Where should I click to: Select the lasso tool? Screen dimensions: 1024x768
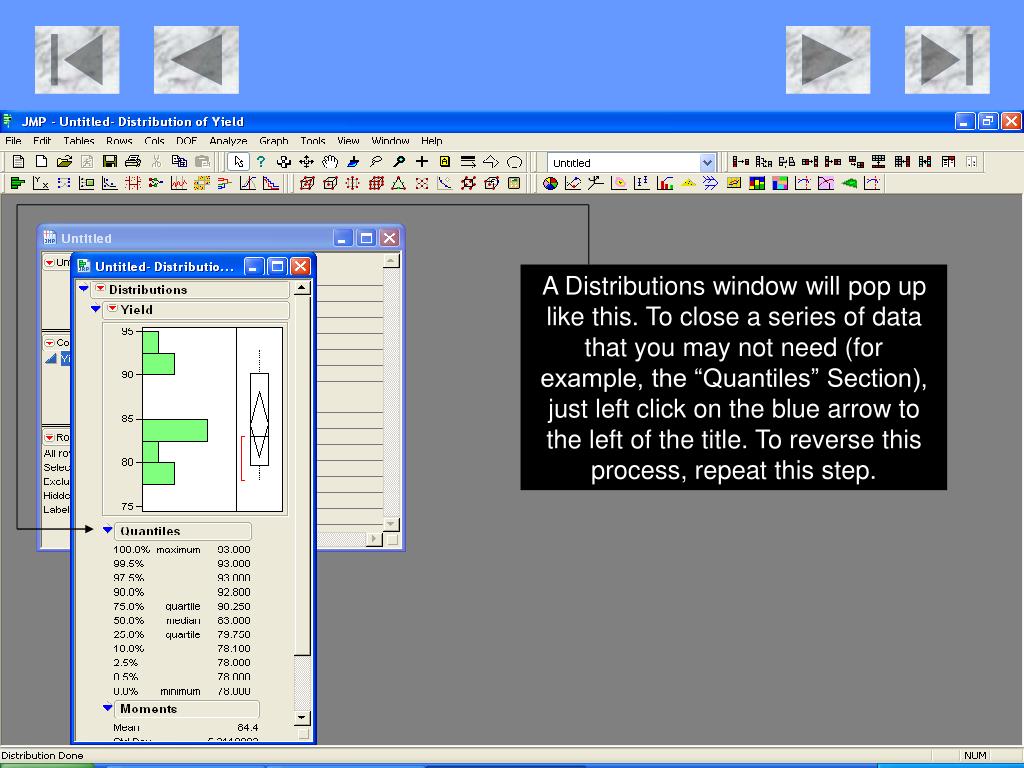(x=376, y=161)
